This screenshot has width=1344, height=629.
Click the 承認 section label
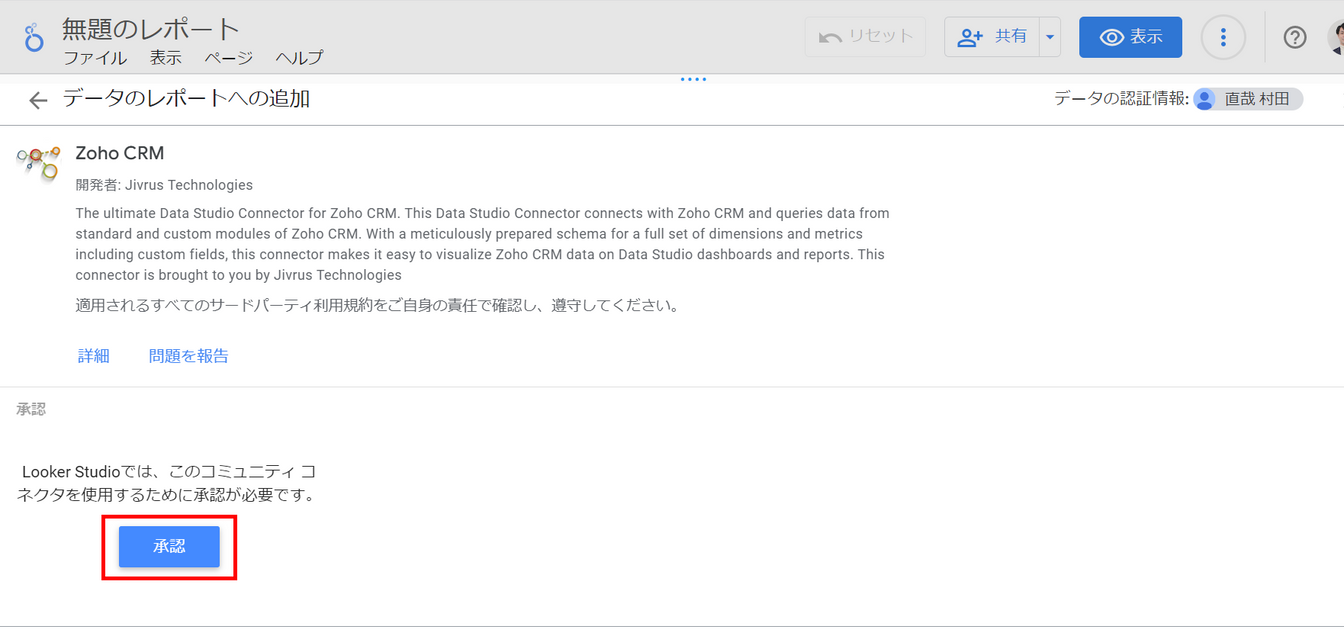pyautogui.click(x=31, y=409)
